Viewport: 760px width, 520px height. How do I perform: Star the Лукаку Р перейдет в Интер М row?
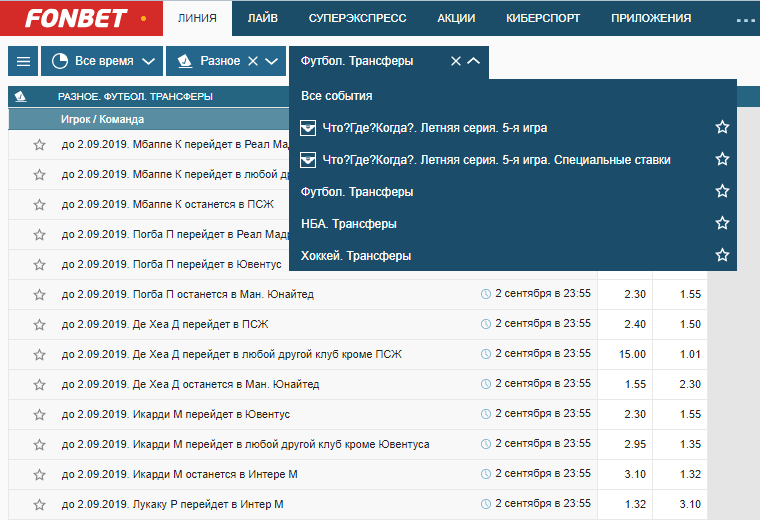coord(39,505)
